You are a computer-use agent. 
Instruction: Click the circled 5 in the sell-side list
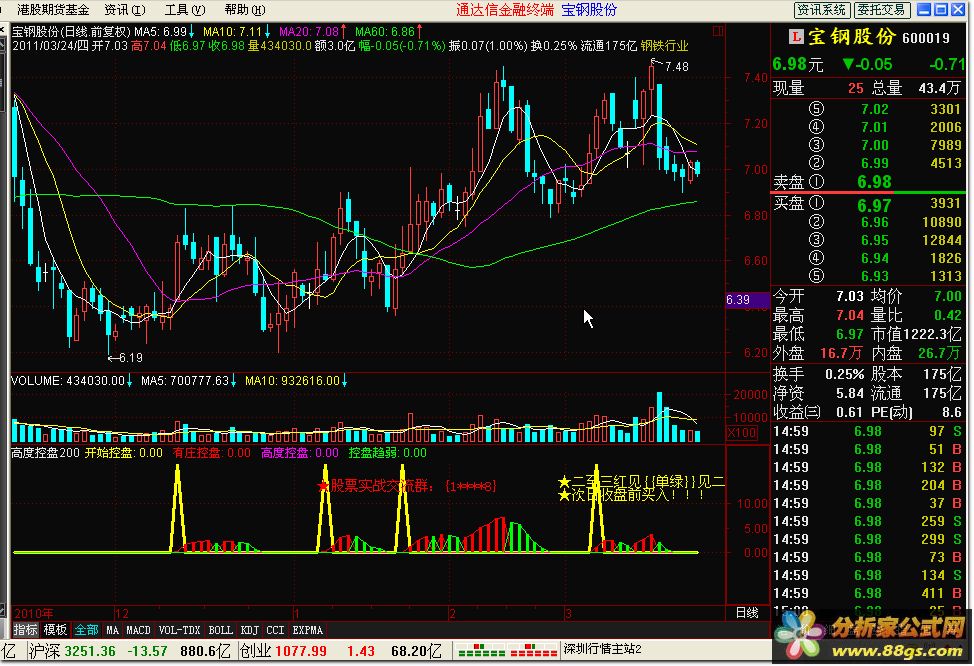click(x=816, y=109)
